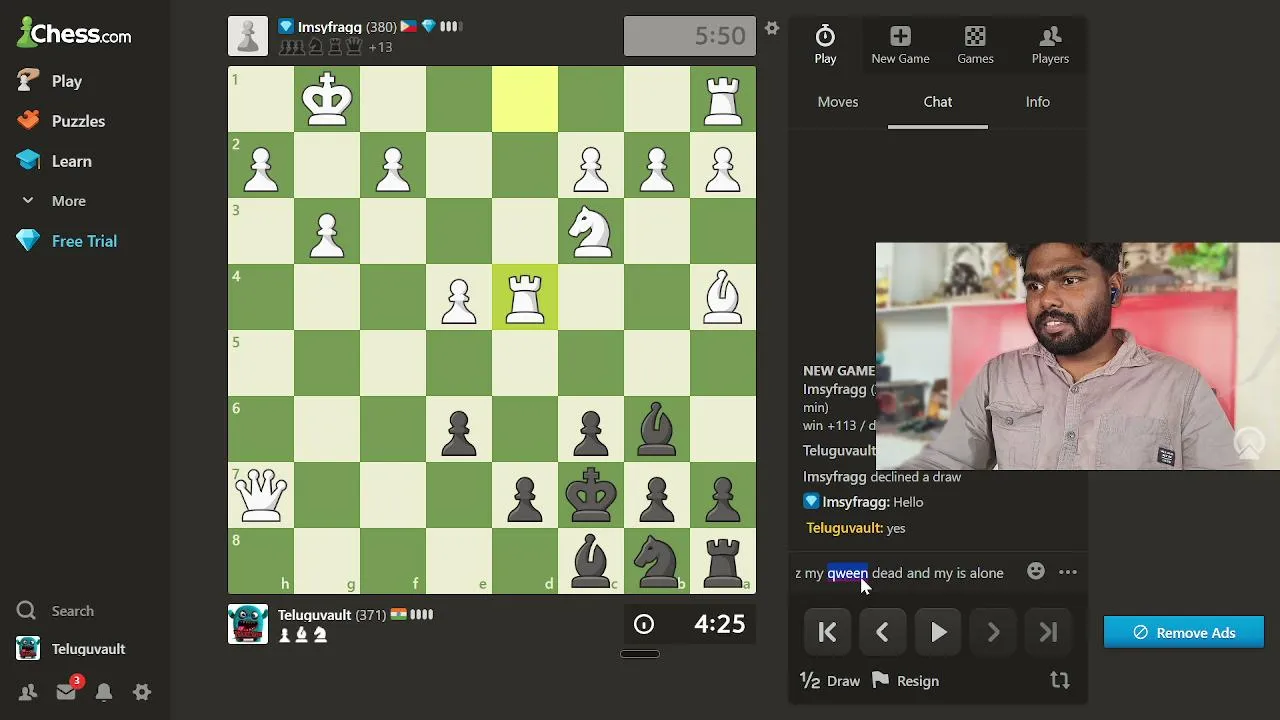Select the black pawn on e6
The image size is (1280, 720).
[459, 429]
